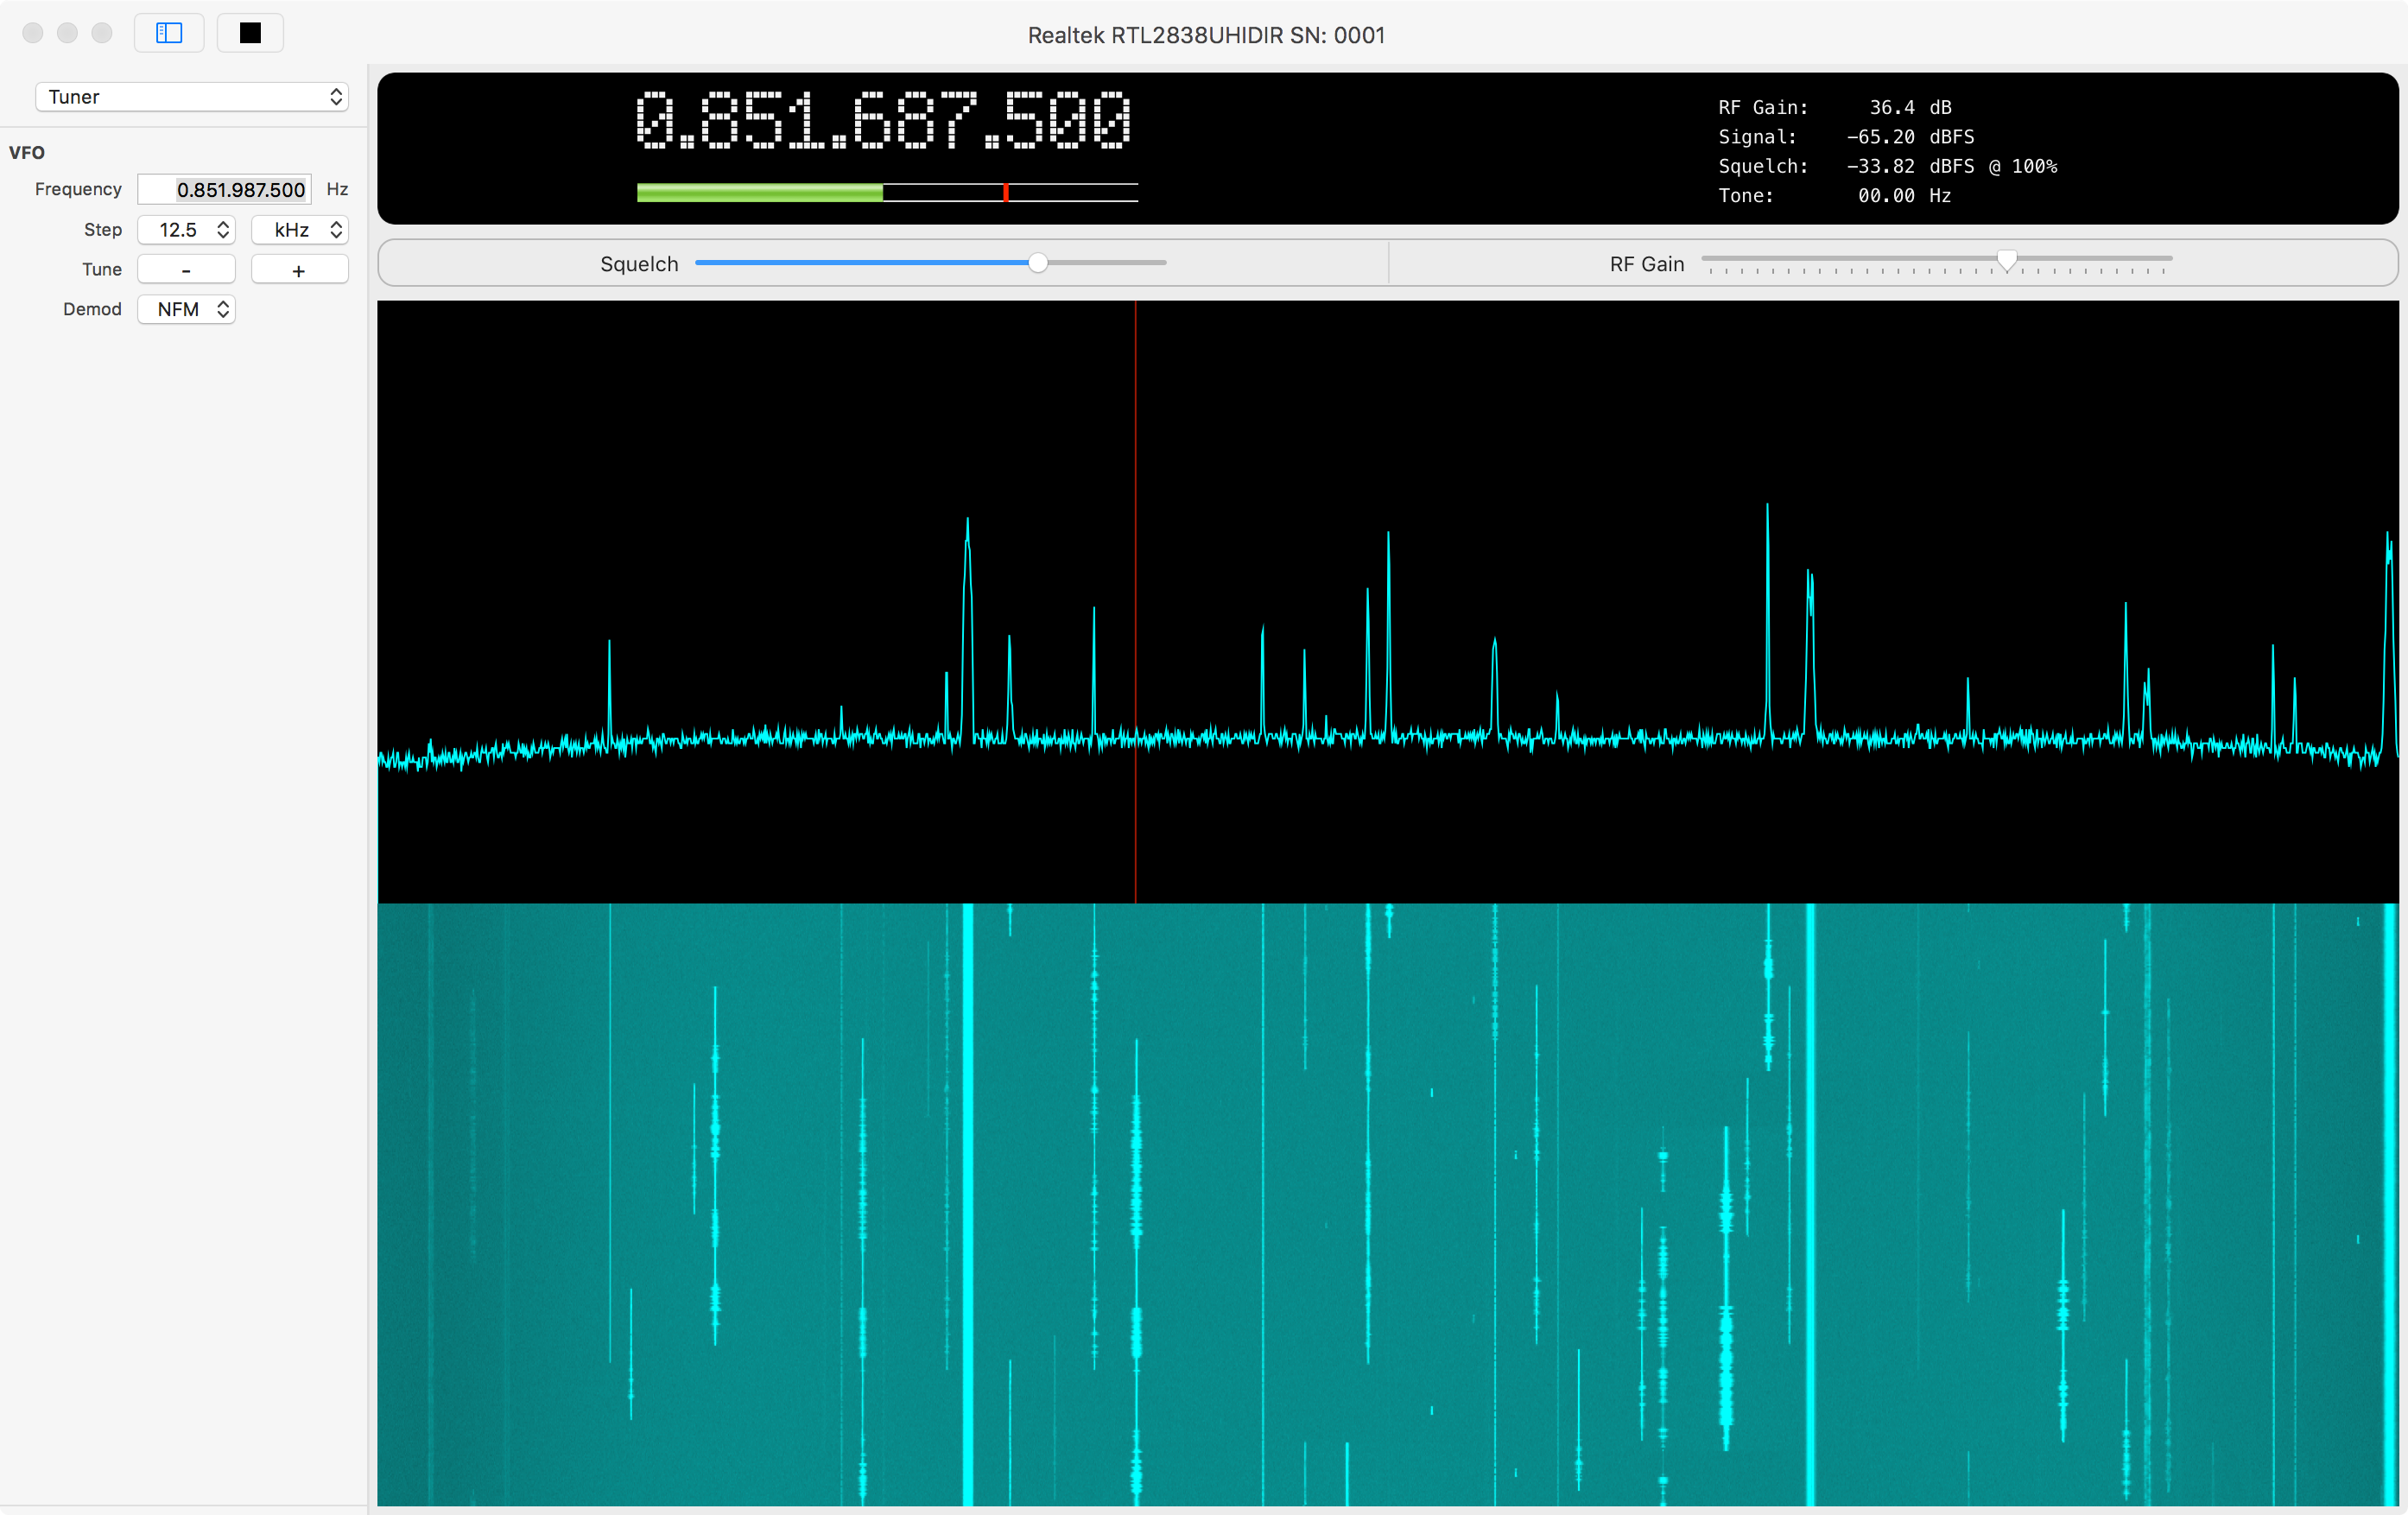Screen dimensions: 2408x1515
Task: Click the Squelch -33.82 dBFS readout
Action: click(1887, 166)
